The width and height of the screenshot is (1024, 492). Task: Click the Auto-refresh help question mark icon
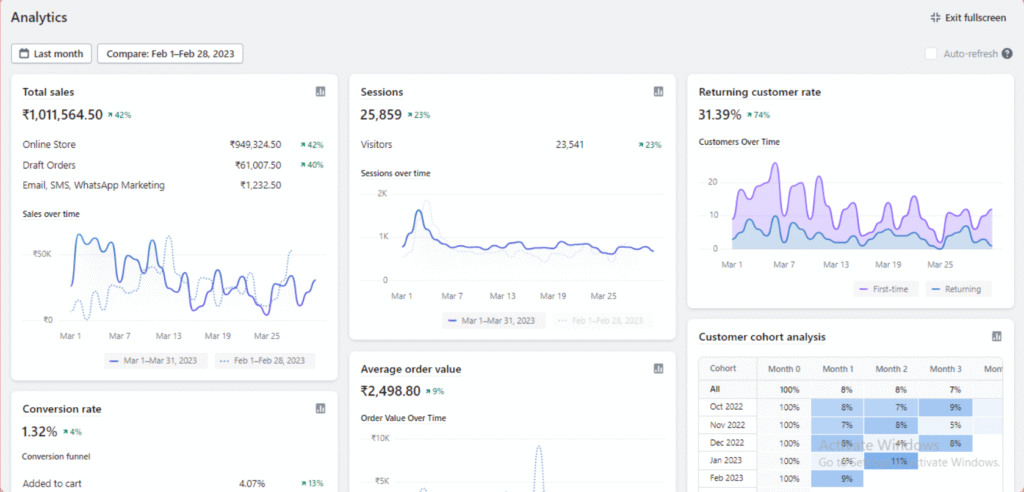1007,54
